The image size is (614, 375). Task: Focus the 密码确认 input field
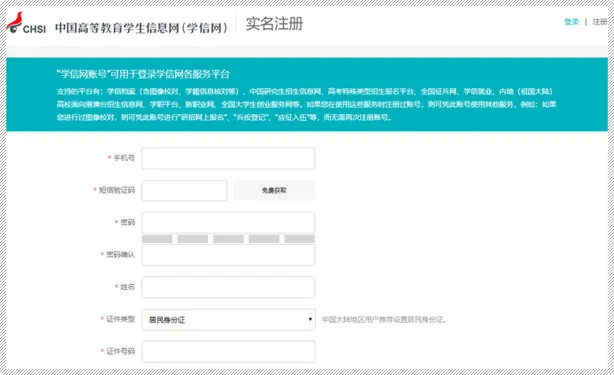coord(228,255)
